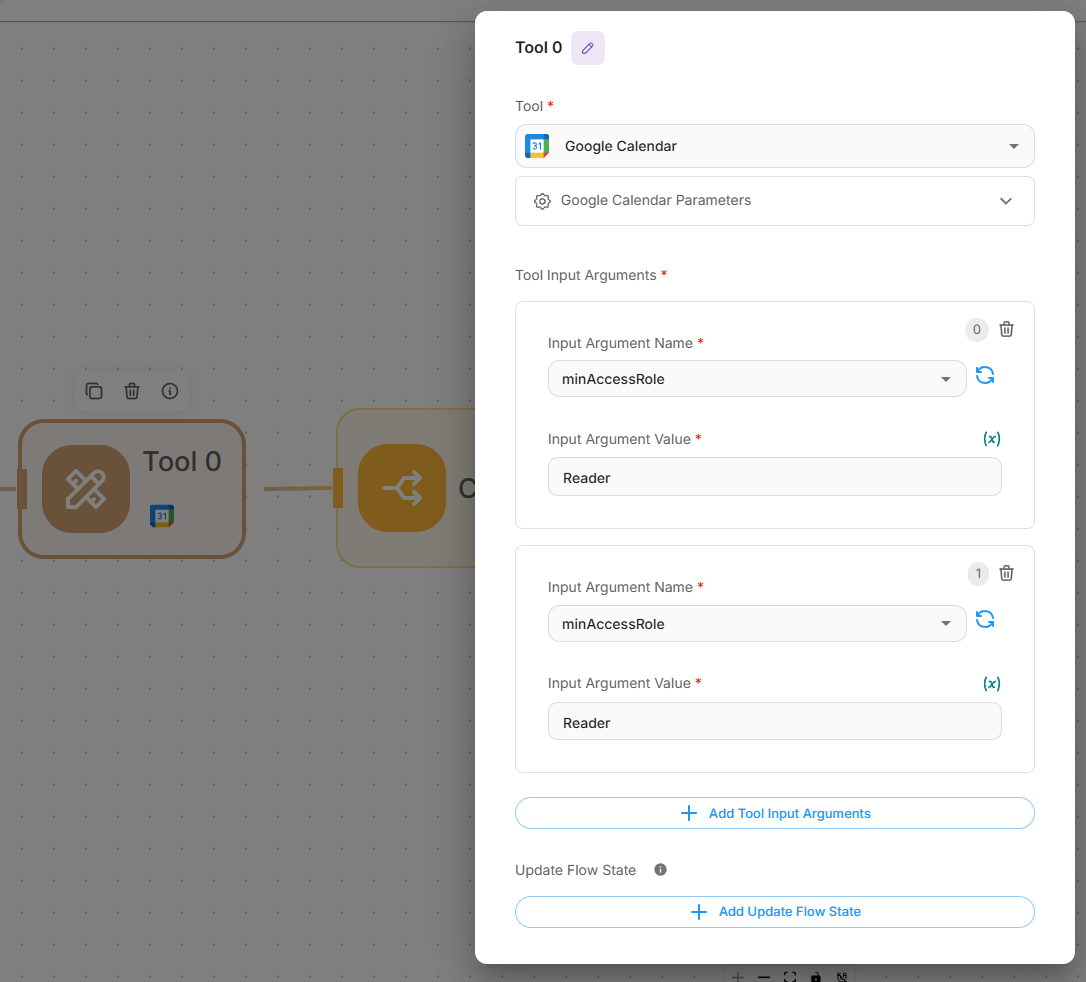Click the info icon above Tool 0 node
The width and height of the screenshot is (1086, 982).
(x=170, y=391)
